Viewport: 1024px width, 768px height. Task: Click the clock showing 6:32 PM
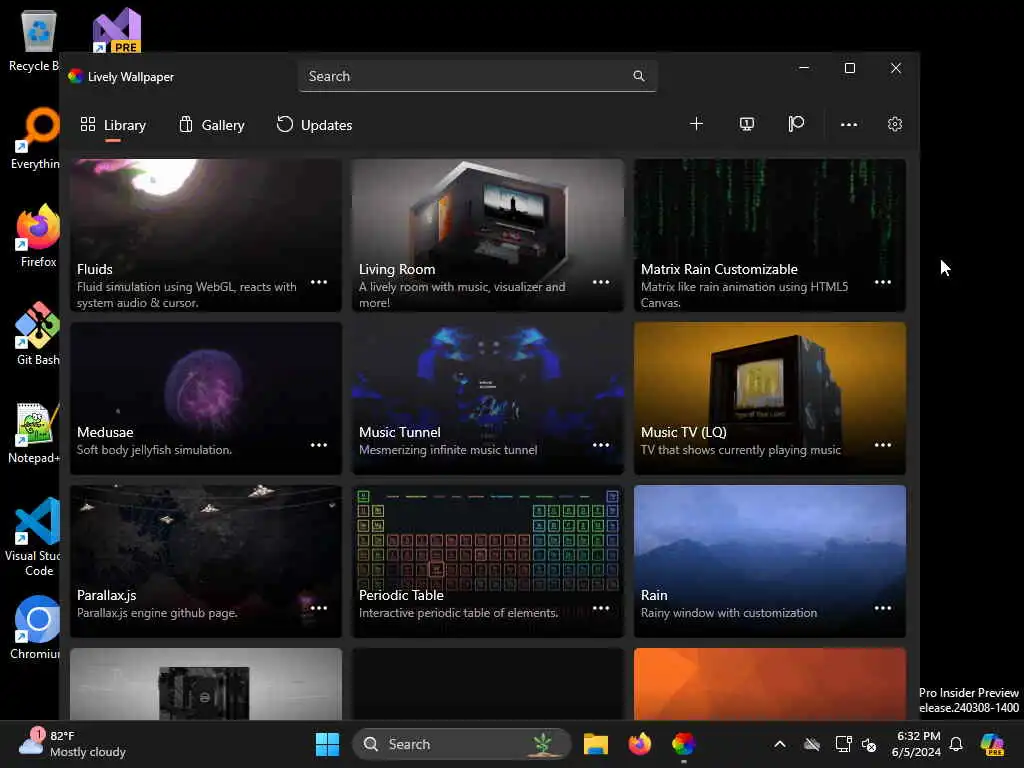[x=916, y=744]
